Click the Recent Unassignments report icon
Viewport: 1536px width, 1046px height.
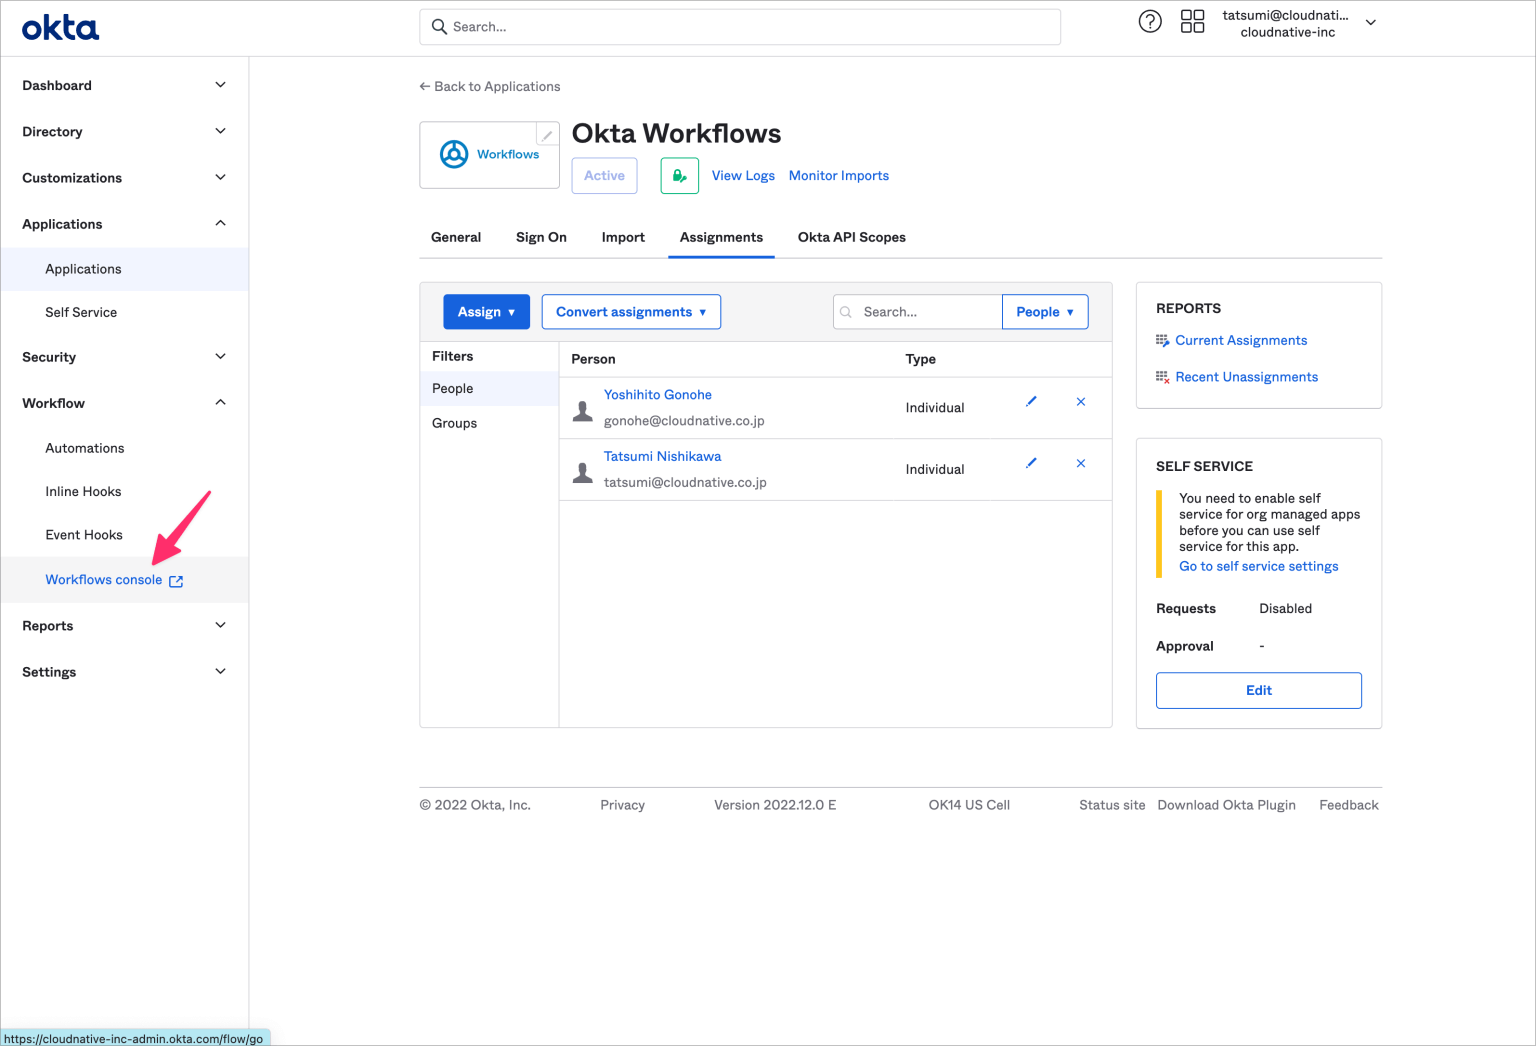coord(1163,376)
